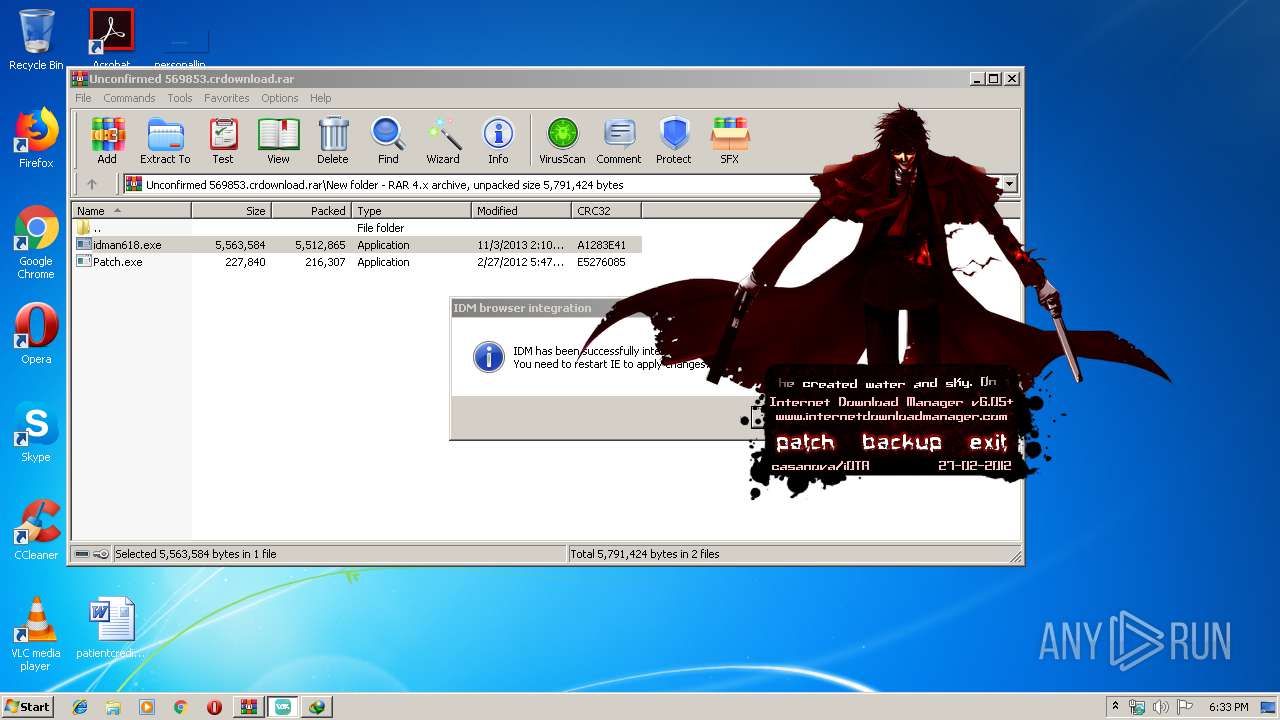Click the status bar drive icon

tap(83, 554)
